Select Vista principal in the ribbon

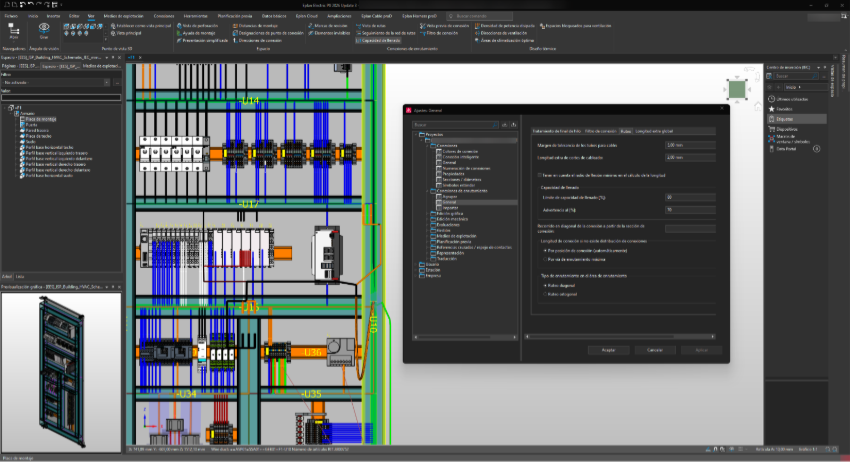click(x=126, y=33)
